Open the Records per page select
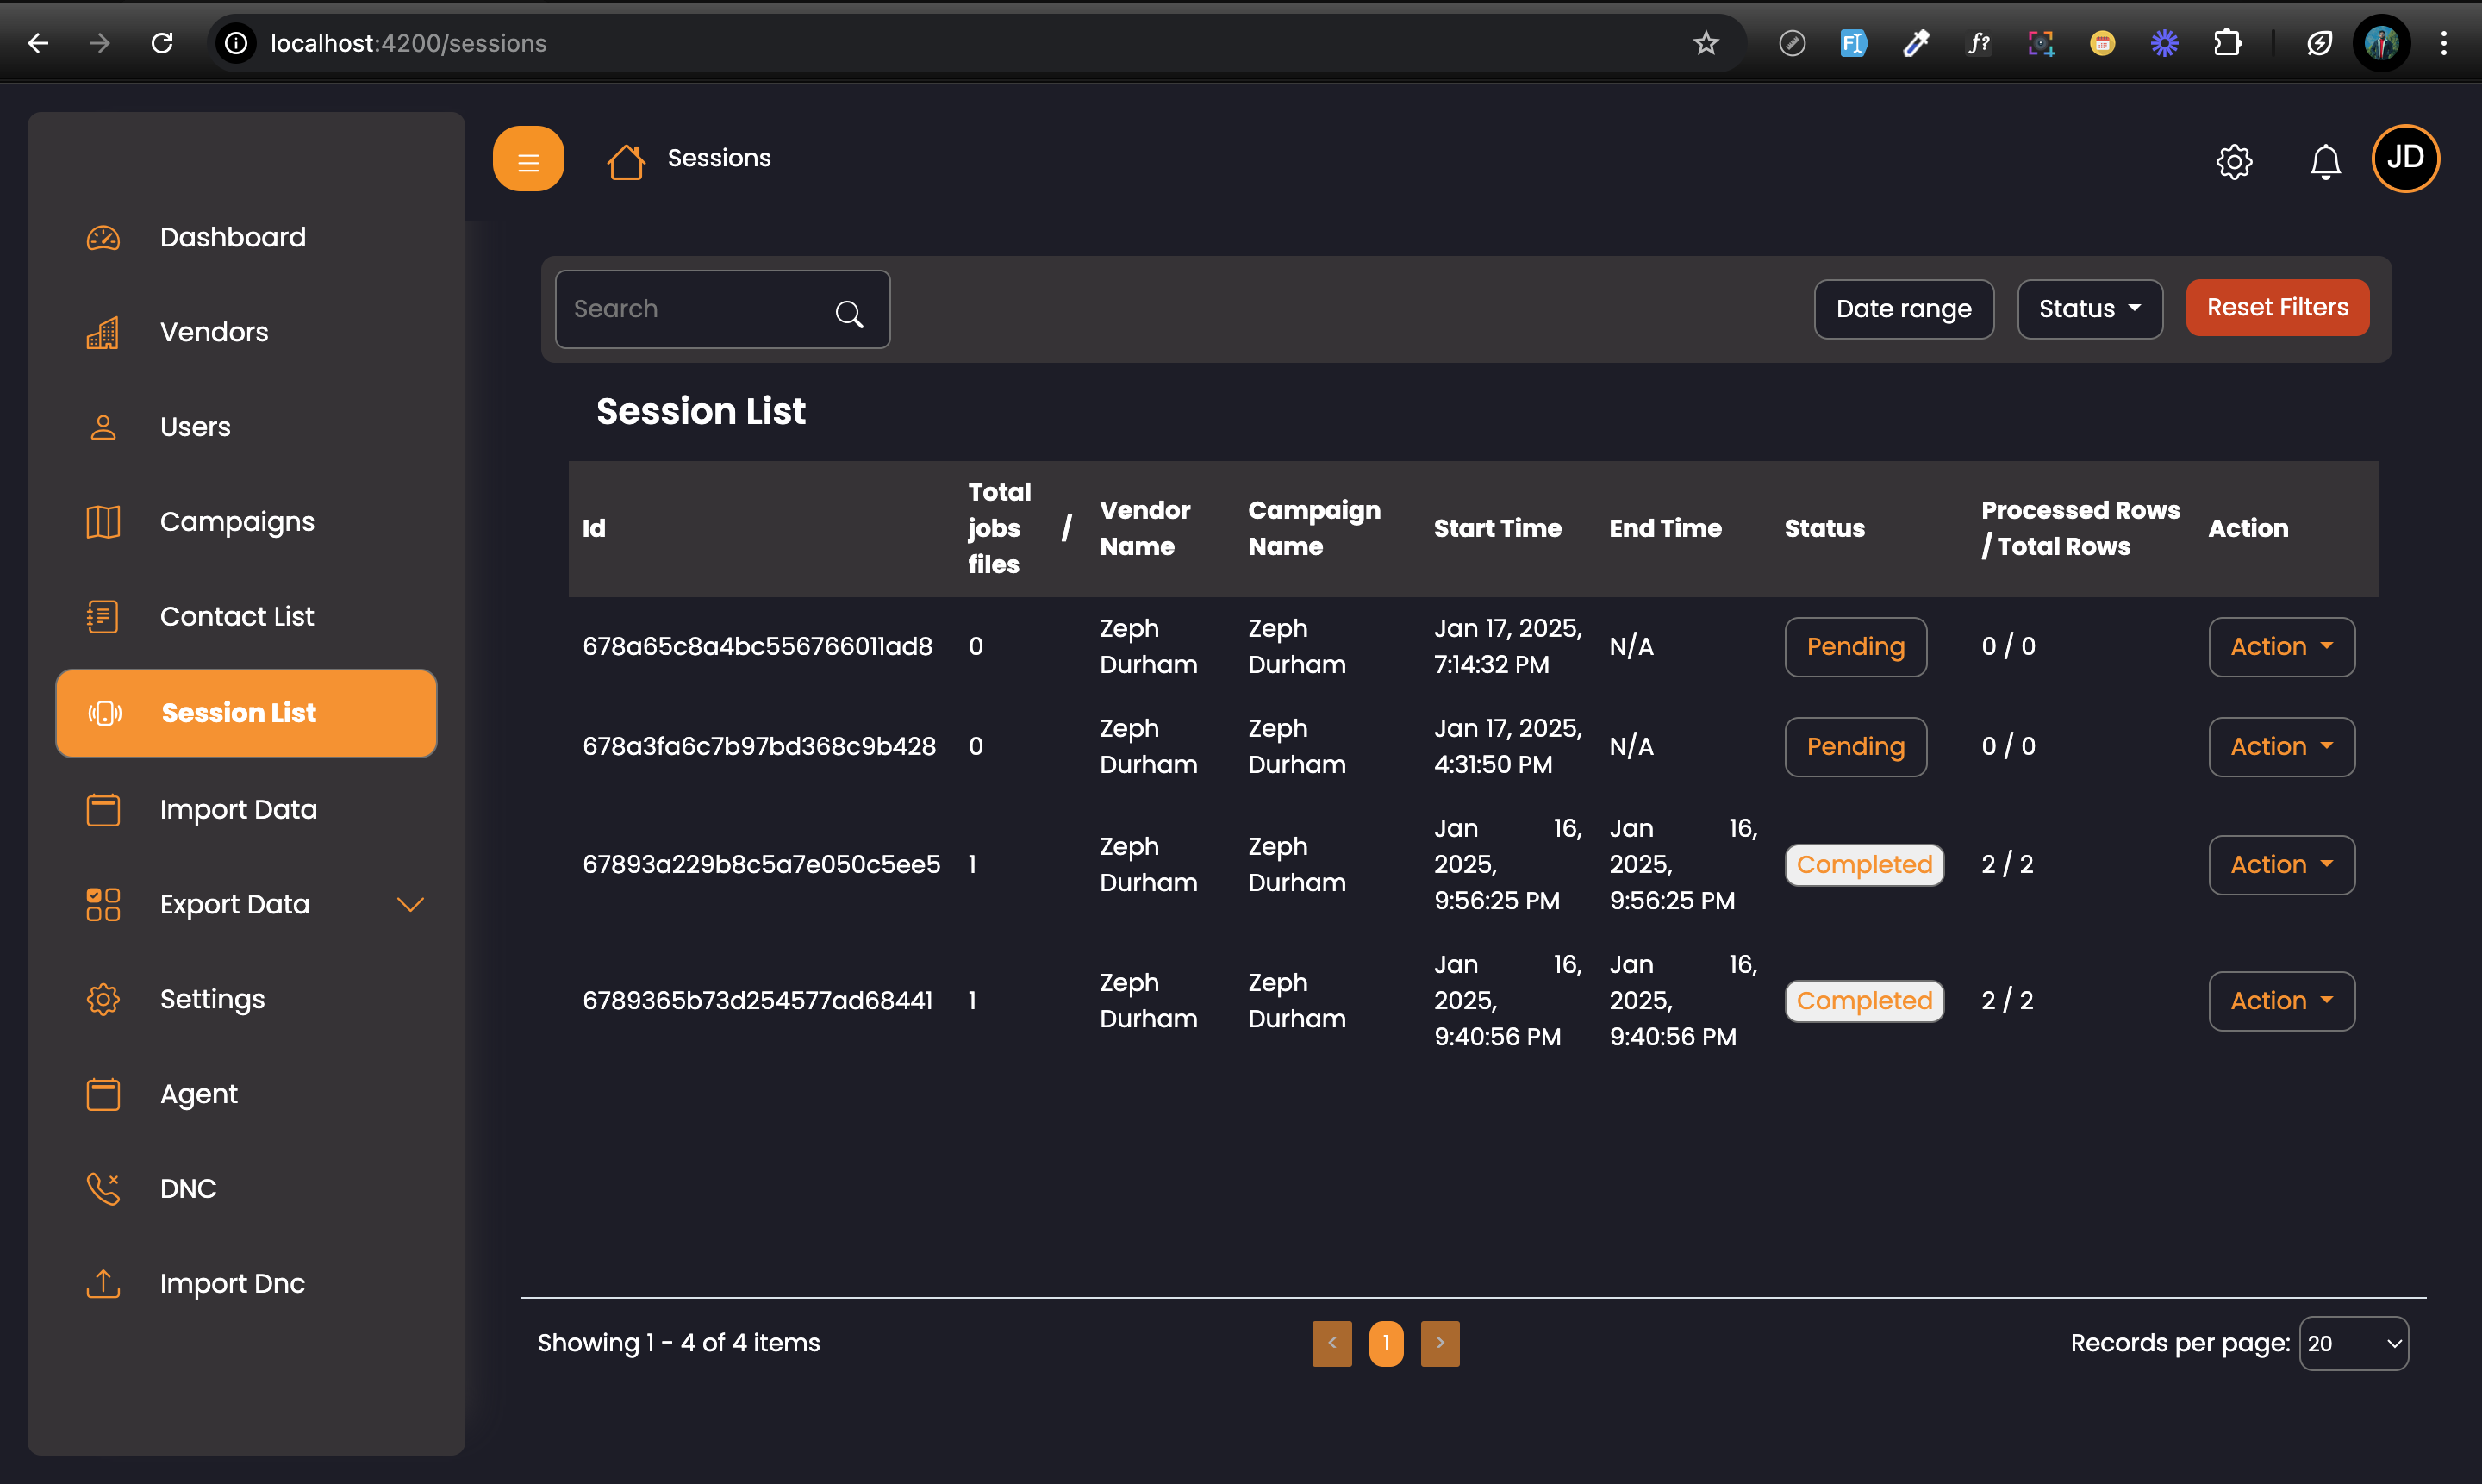Screen dimensions: 2482x1484 (2354, 1344)
